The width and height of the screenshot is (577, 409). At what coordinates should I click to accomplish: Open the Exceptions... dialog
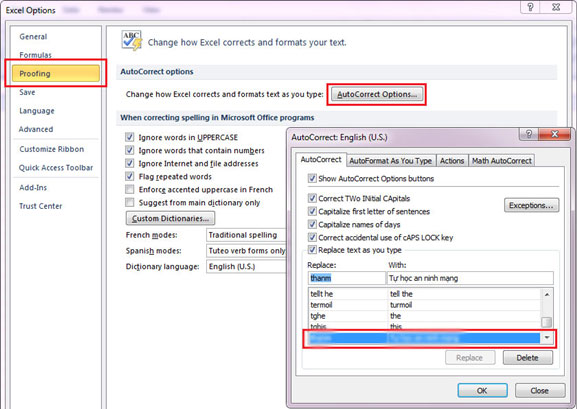pyautogui.click(x=531, y=205)
